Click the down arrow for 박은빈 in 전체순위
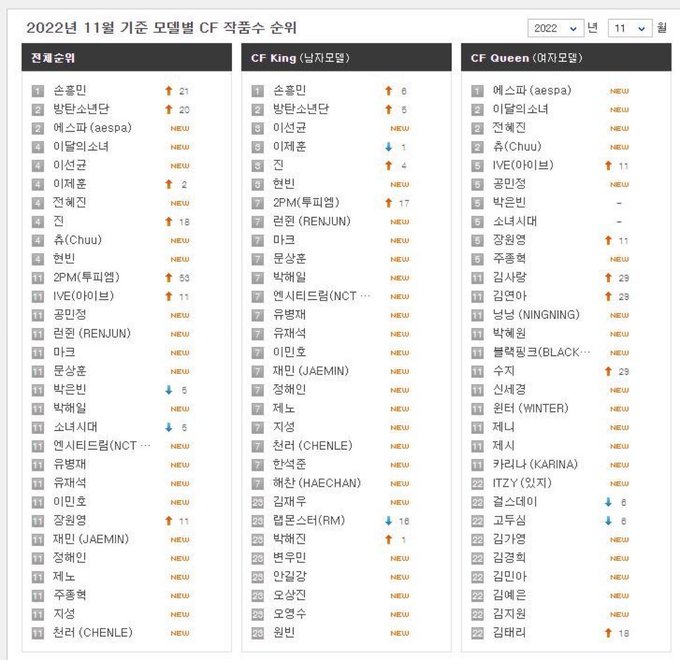Viewport: 680px width, 660px height. click(169, 390)
